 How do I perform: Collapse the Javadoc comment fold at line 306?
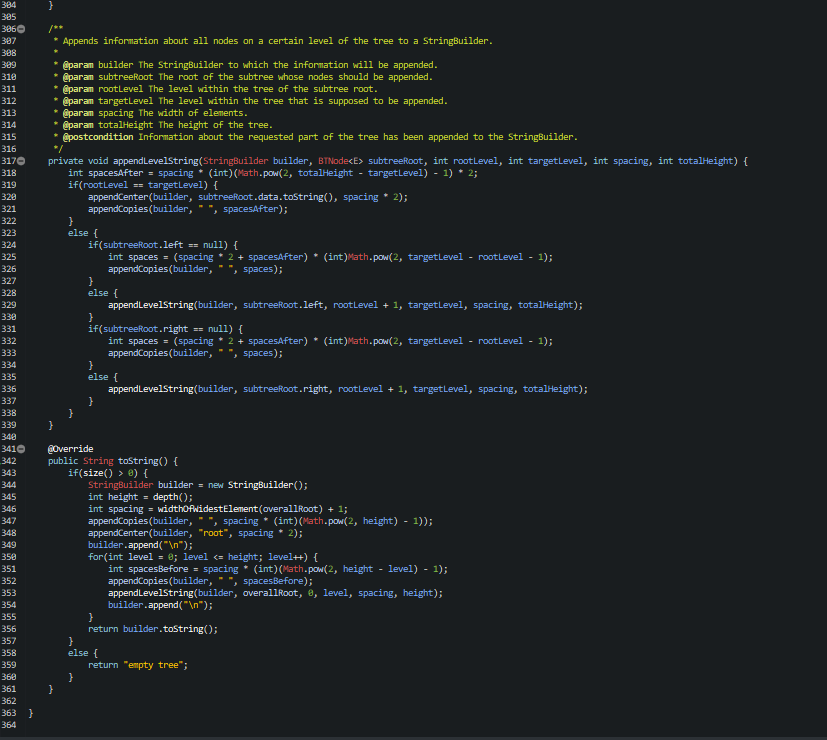(21, 29)
